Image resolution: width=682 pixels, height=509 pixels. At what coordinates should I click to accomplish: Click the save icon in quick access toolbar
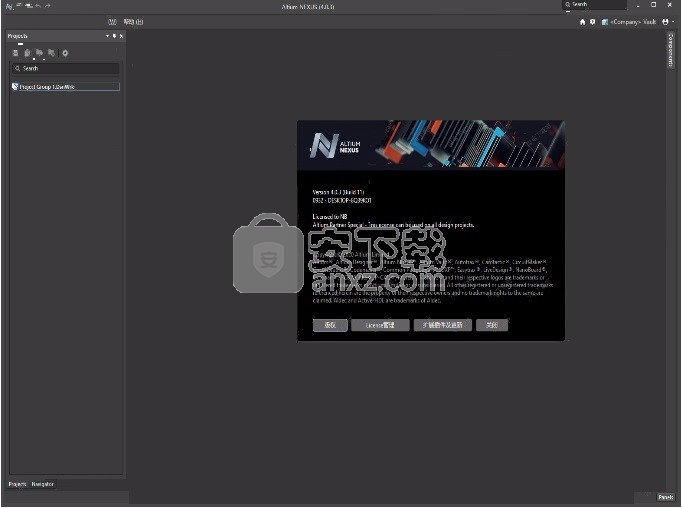19,6
